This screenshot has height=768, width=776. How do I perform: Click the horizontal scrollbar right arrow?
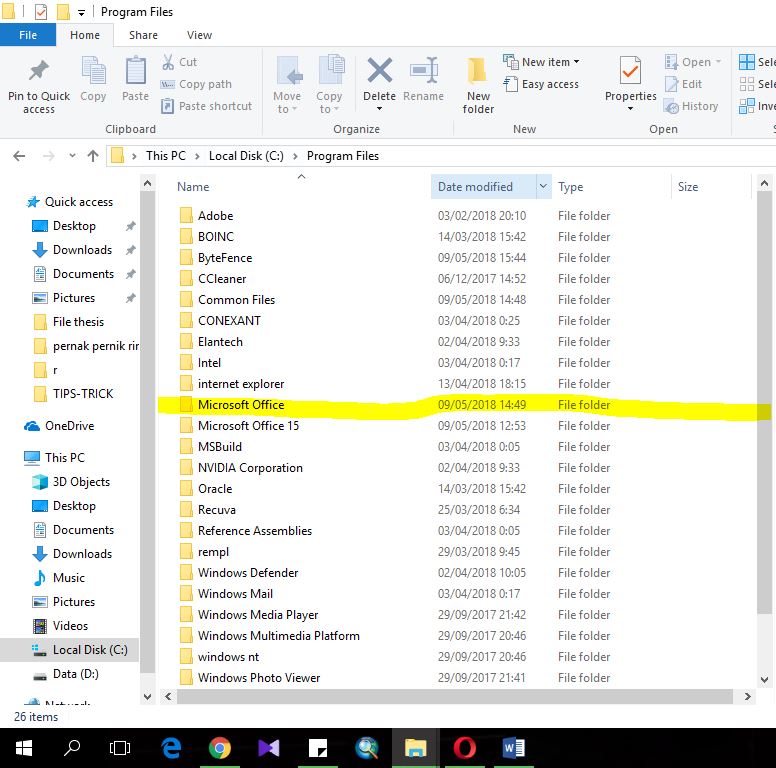pos(747,696)
